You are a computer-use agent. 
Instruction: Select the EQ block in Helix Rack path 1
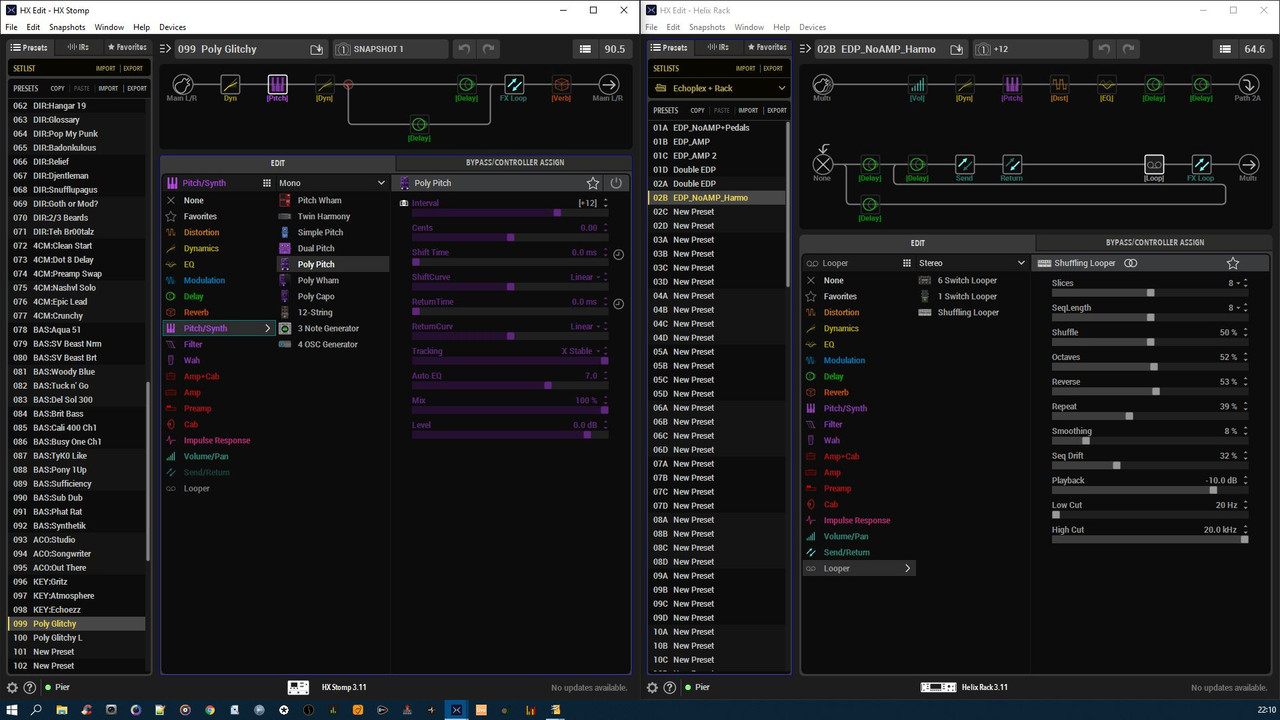[x=1106, y=85]
